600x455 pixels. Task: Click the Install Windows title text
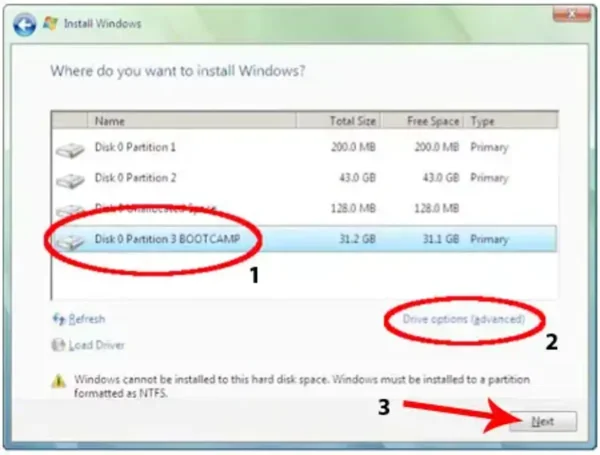click(x=103, y=24)
